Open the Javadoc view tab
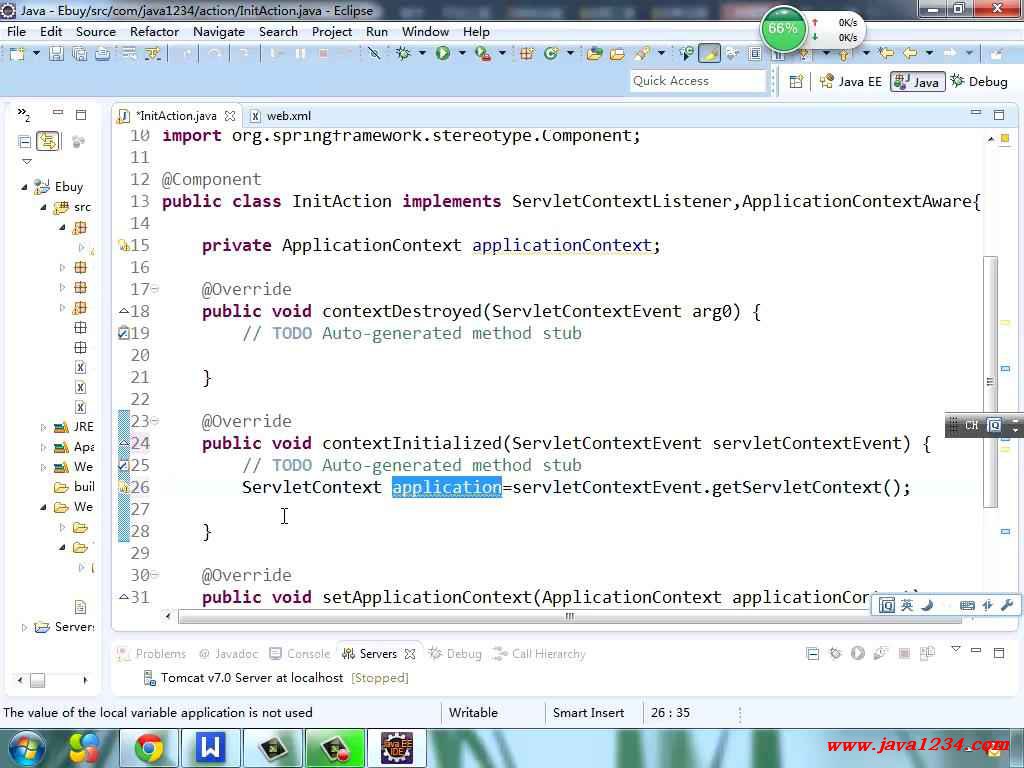The width and height of the screenshot is (1024, 768). (229, 654)
